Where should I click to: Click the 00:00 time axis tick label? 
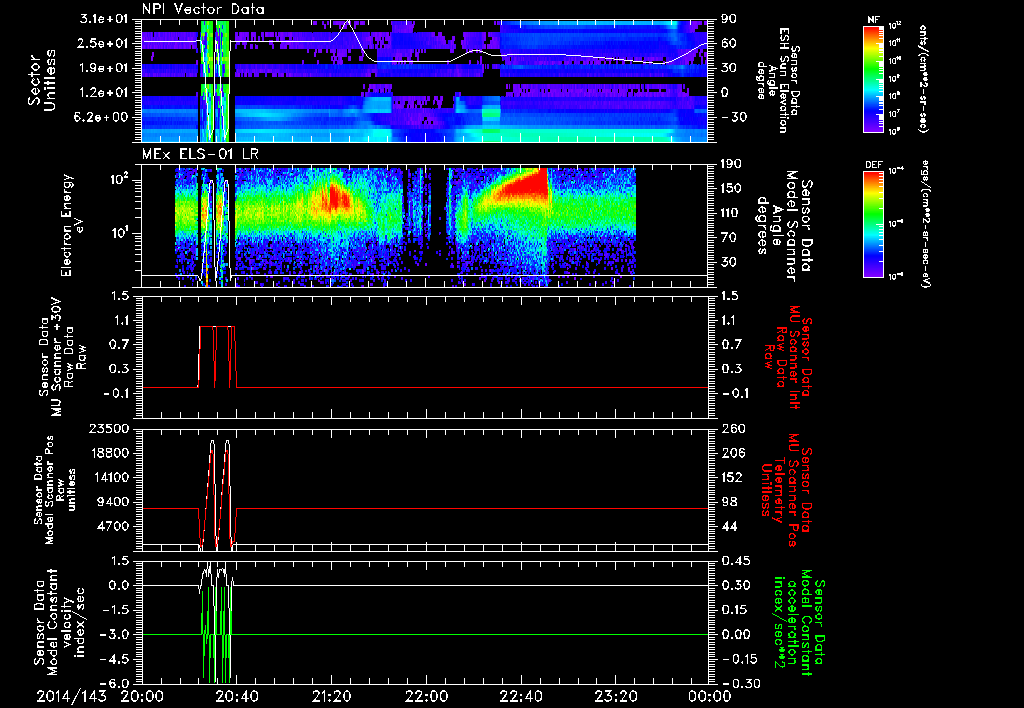pos(710,696)
